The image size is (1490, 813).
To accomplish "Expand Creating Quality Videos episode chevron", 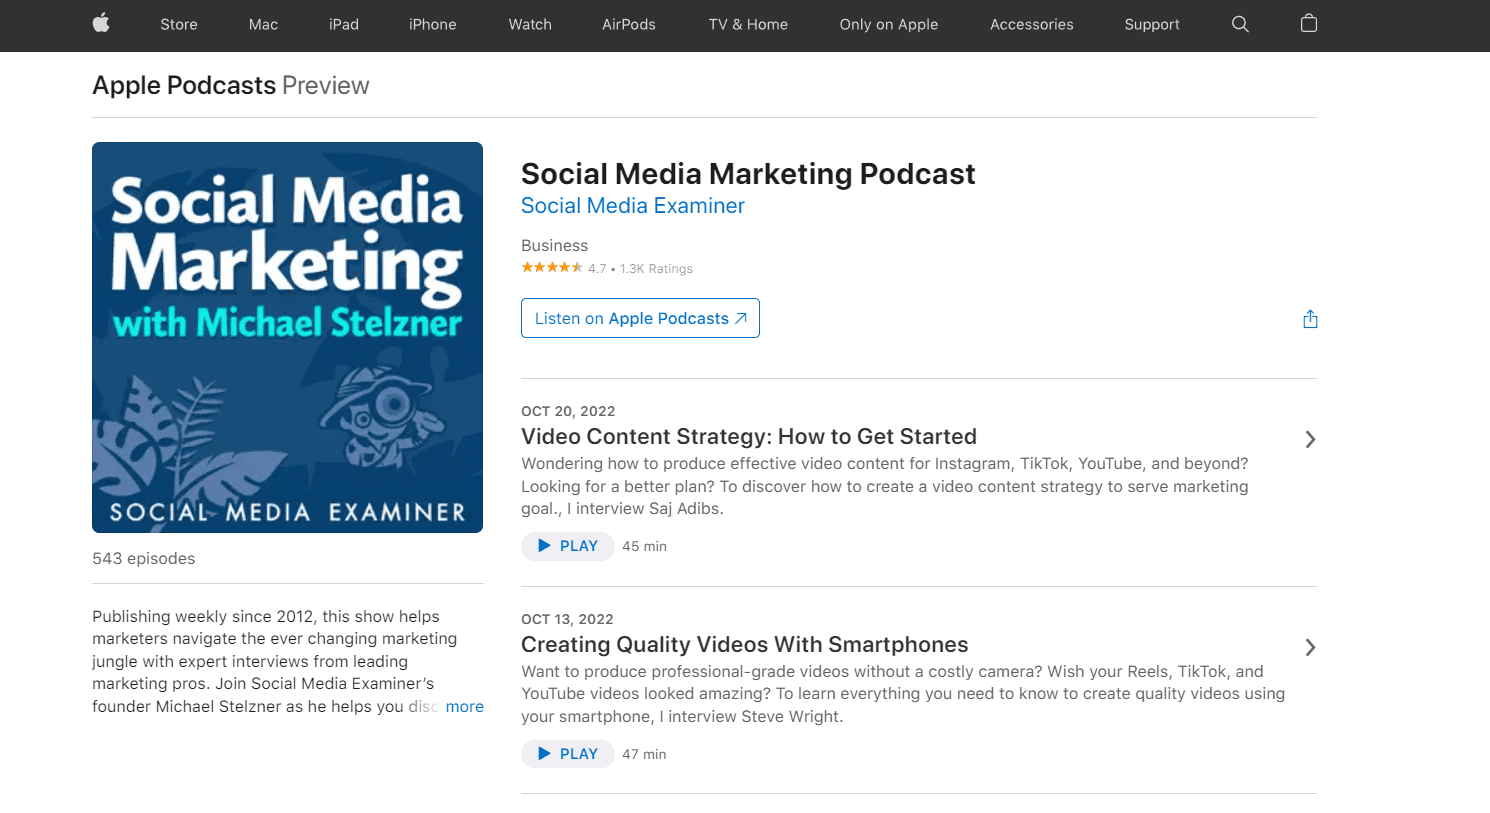I will tap(1310, 647).
